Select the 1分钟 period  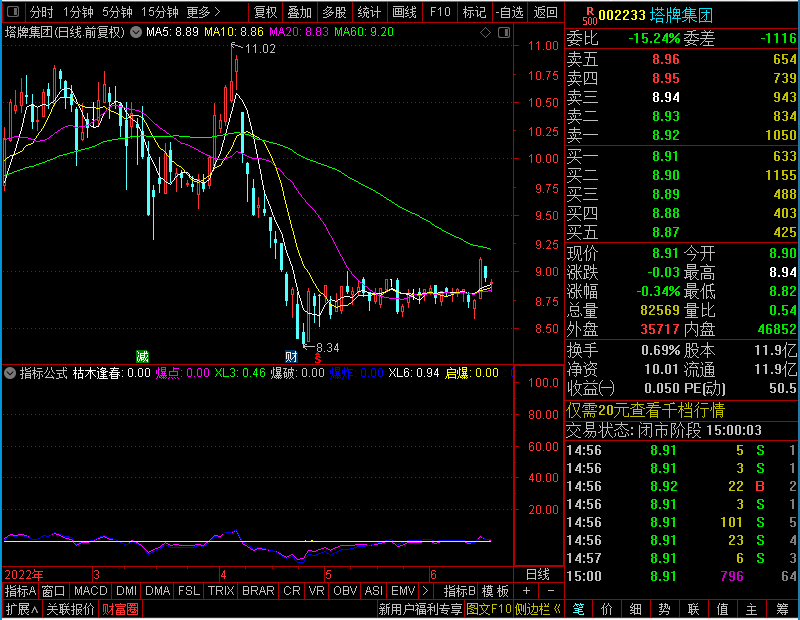click(78, 12)
